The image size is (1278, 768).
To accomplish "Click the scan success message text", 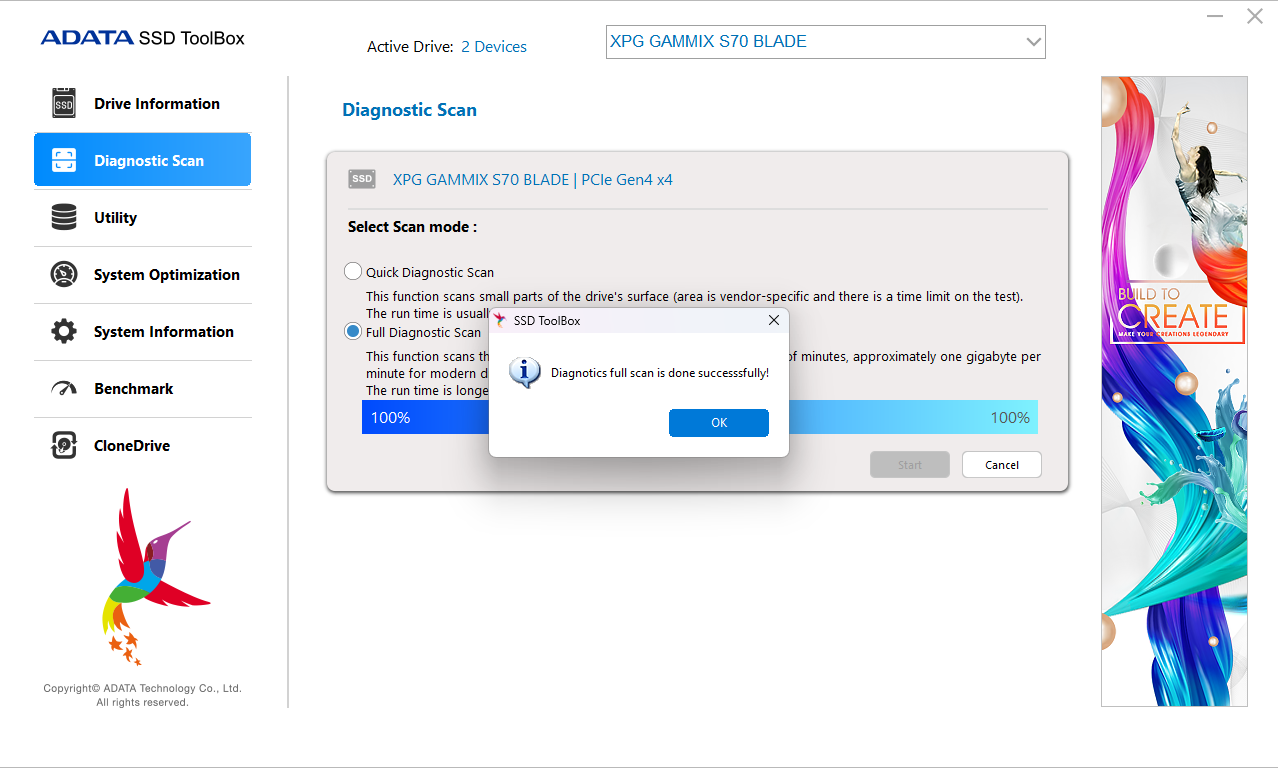I will tap(660, 373).
